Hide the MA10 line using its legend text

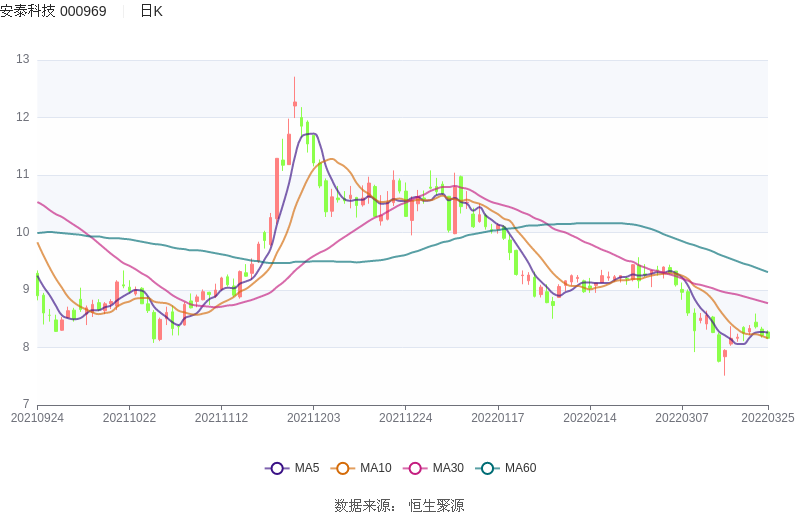pos(375,468)
